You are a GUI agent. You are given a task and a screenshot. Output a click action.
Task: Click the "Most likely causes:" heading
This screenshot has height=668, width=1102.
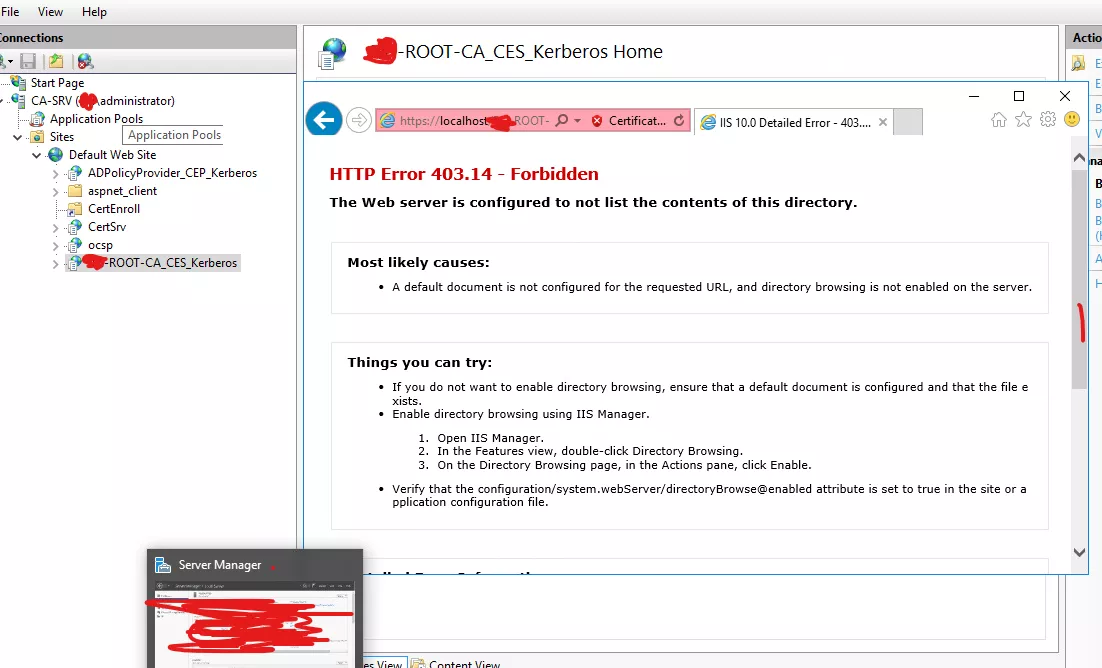point(418,263)
